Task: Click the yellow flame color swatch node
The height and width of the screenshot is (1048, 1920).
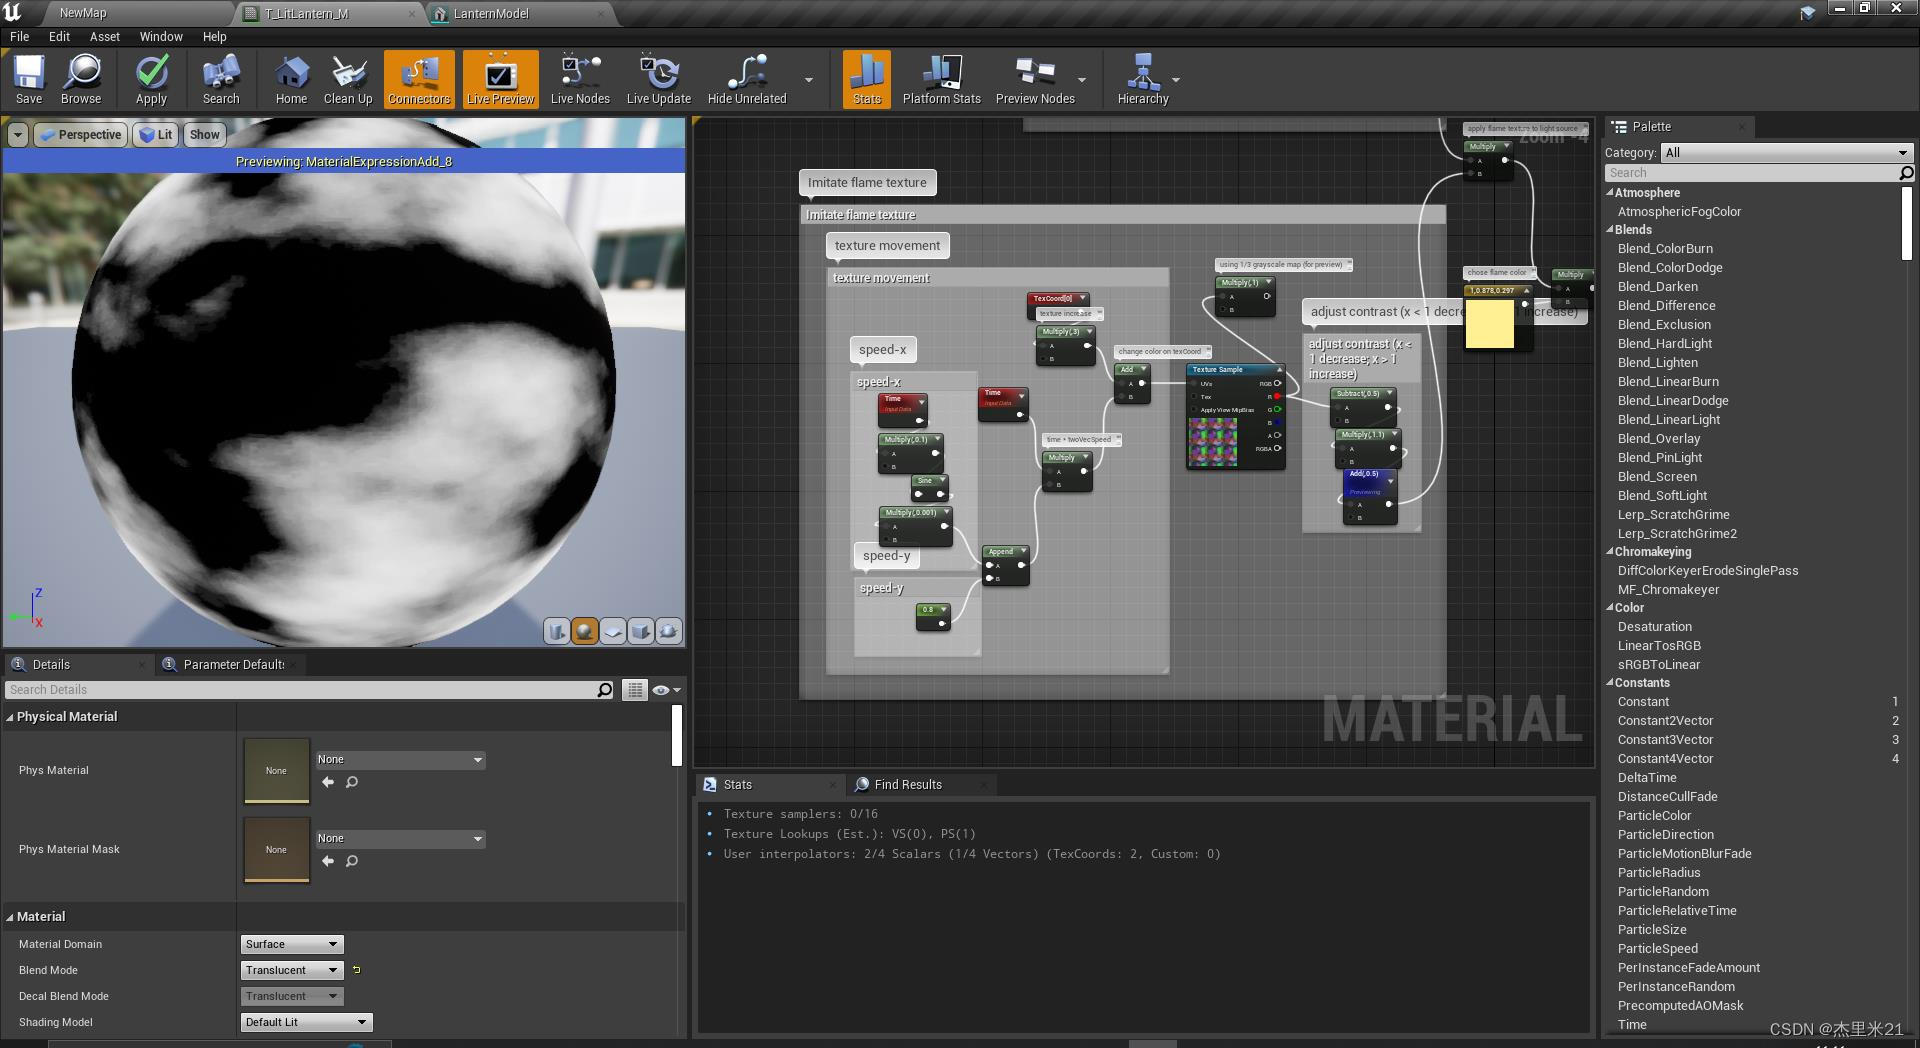Action: pyautogui.click(x=1489, y=325)
